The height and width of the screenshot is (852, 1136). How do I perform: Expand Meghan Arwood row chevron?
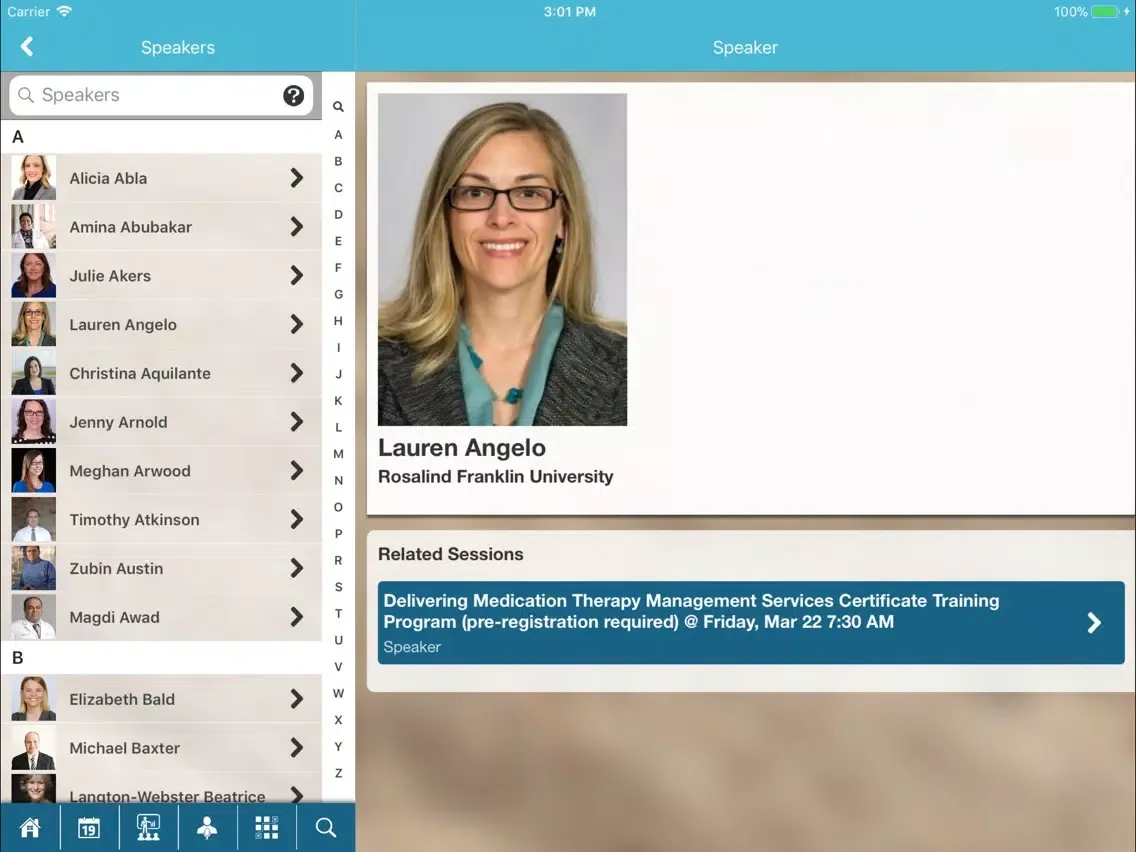pos(296,471)
